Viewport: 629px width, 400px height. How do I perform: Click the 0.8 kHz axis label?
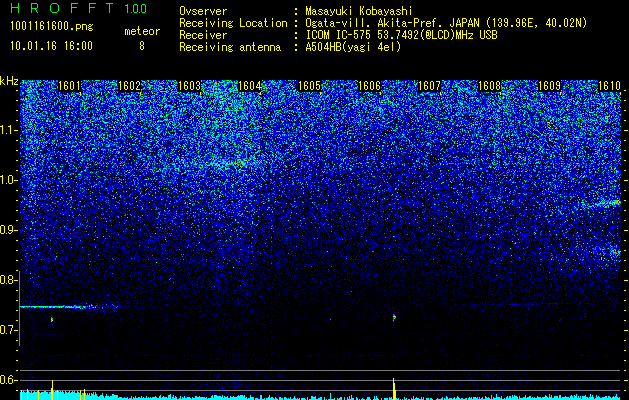(x=9, y=280)
